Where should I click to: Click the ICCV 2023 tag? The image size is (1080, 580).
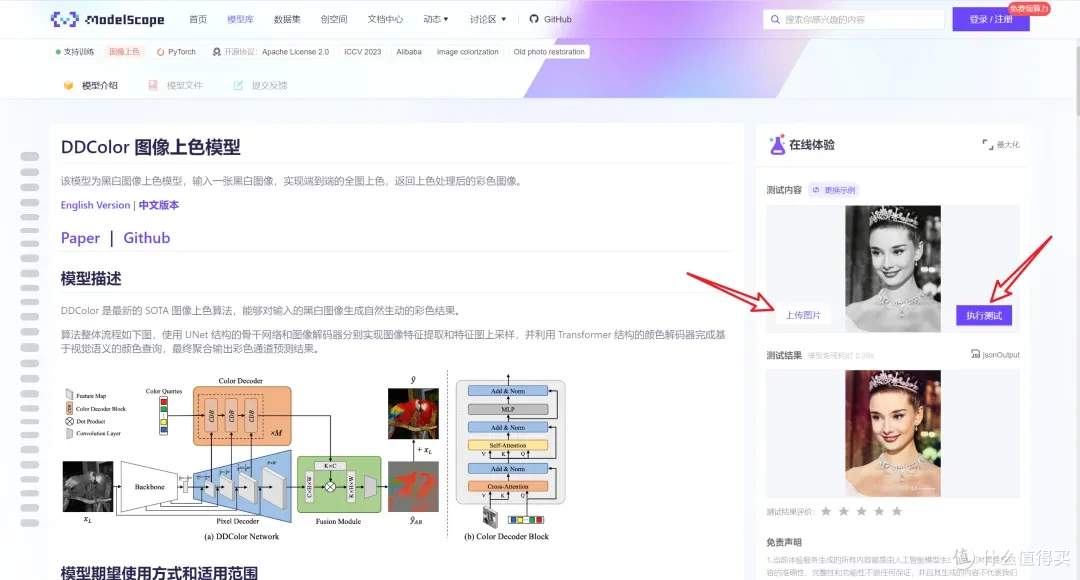pos(362,52)
